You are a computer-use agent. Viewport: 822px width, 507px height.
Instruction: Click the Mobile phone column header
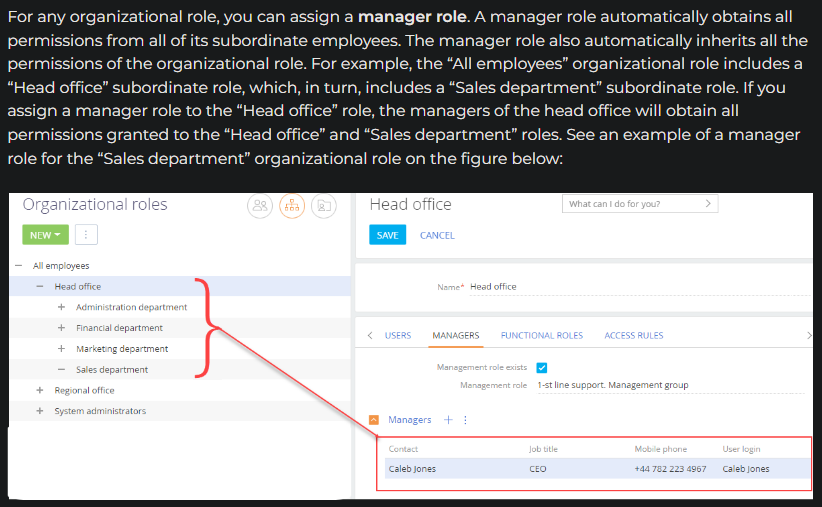coord(661,449)
